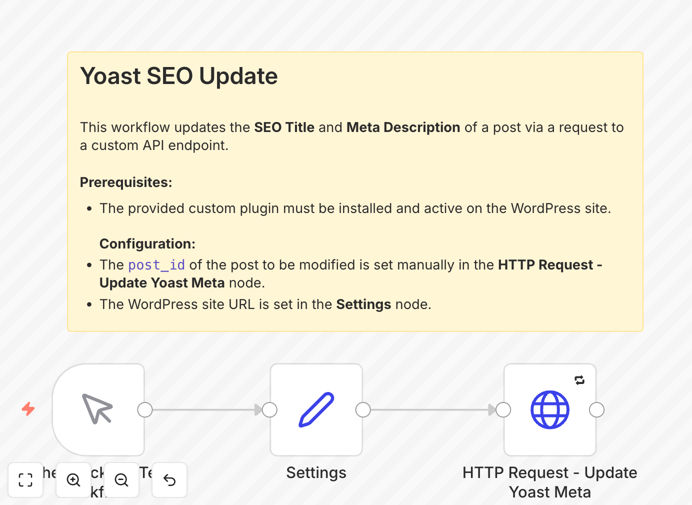Zoom in on the workflow canvas
This screenshot has height=505, width=692.
[x=73, y=480]
